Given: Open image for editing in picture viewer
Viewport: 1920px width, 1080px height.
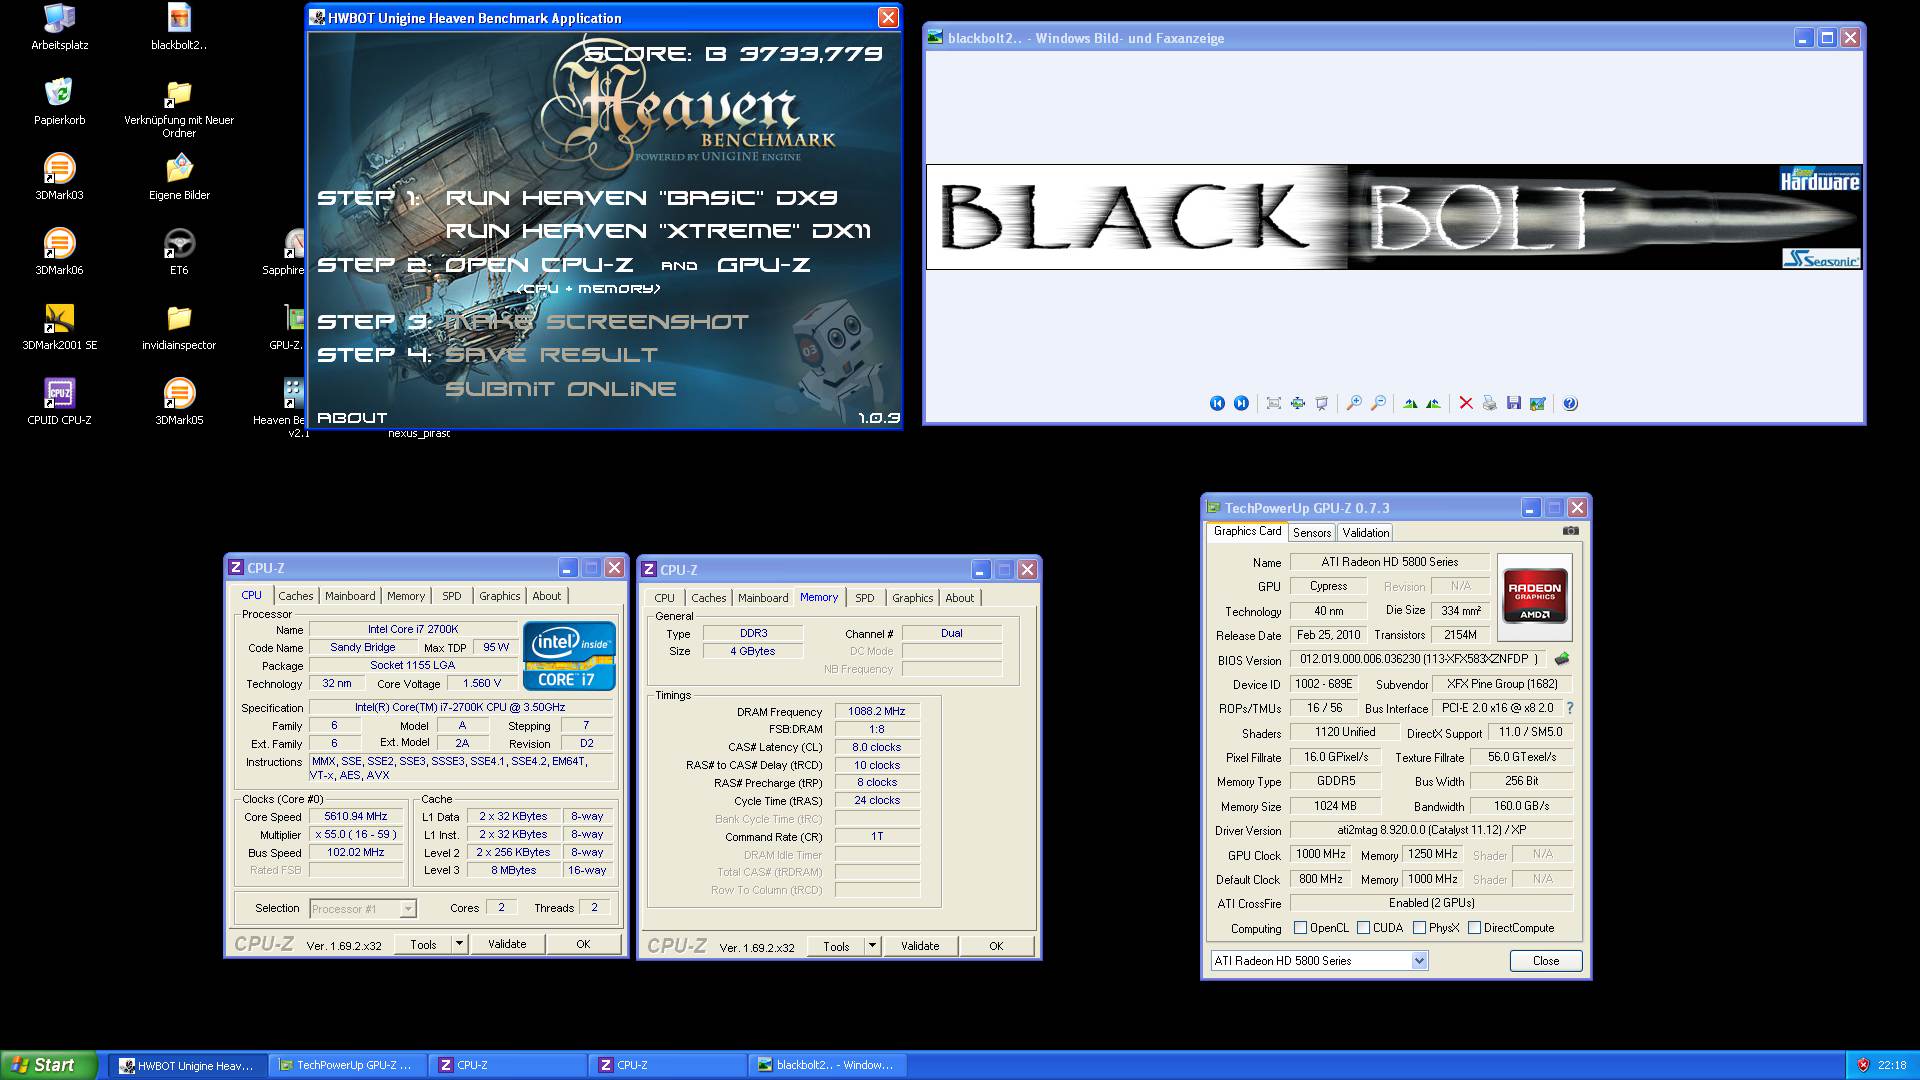Looking at the screenshot, I should [1538, 403].
